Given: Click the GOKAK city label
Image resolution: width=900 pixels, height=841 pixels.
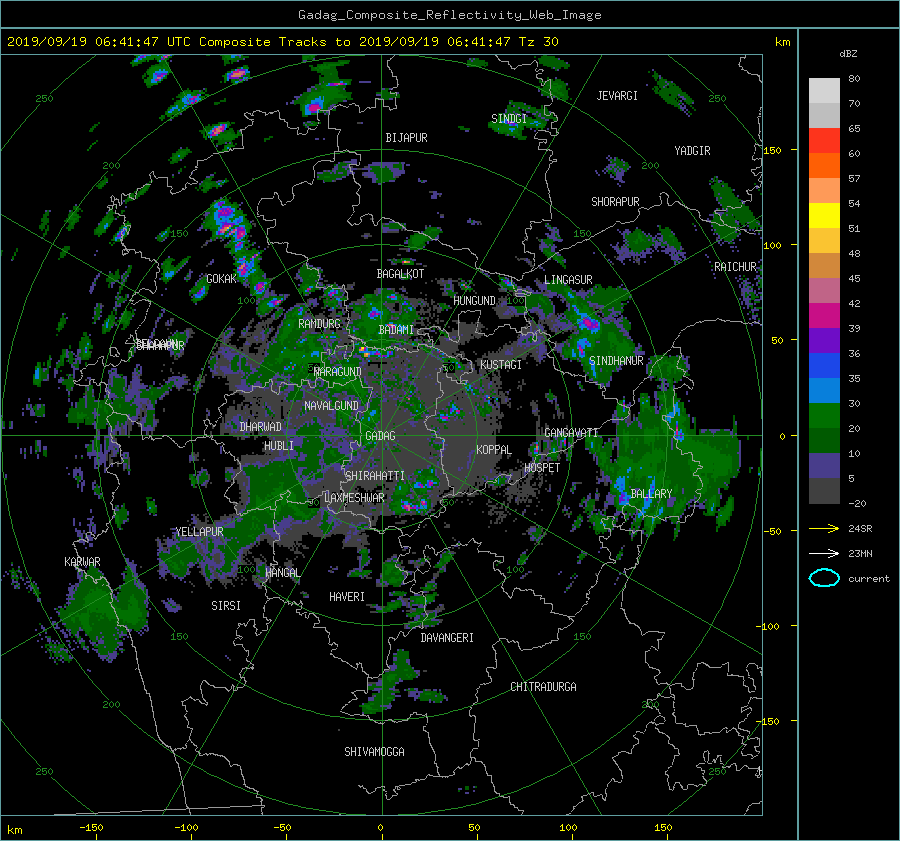Looking at the screenshot, I should click(221, 278).
